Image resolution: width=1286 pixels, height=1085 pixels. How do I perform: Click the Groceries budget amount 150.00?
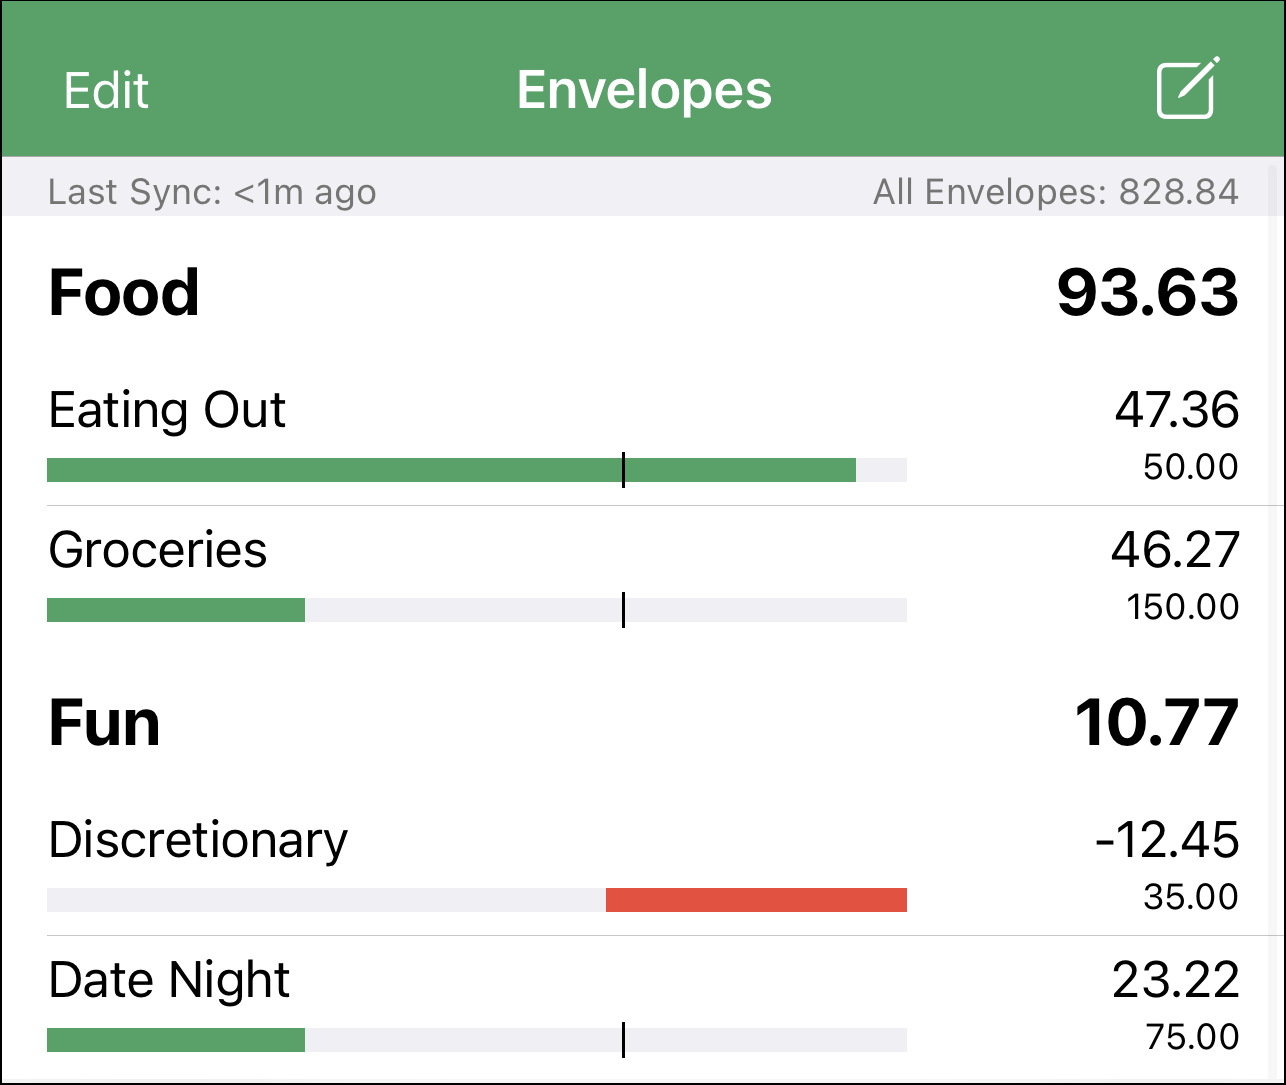point(1182,607)
